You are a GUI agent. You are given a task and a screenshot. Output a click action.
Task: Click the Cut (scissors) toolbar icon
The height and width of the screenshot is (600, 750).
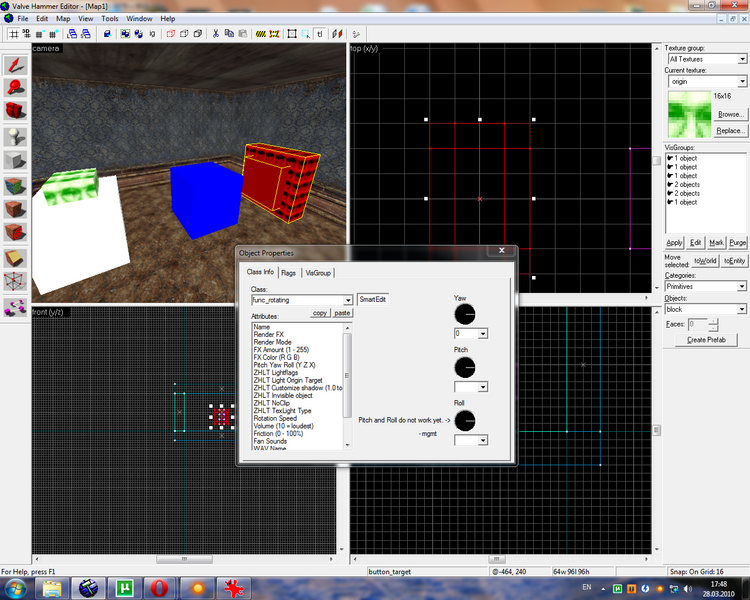tap(216, 34)
